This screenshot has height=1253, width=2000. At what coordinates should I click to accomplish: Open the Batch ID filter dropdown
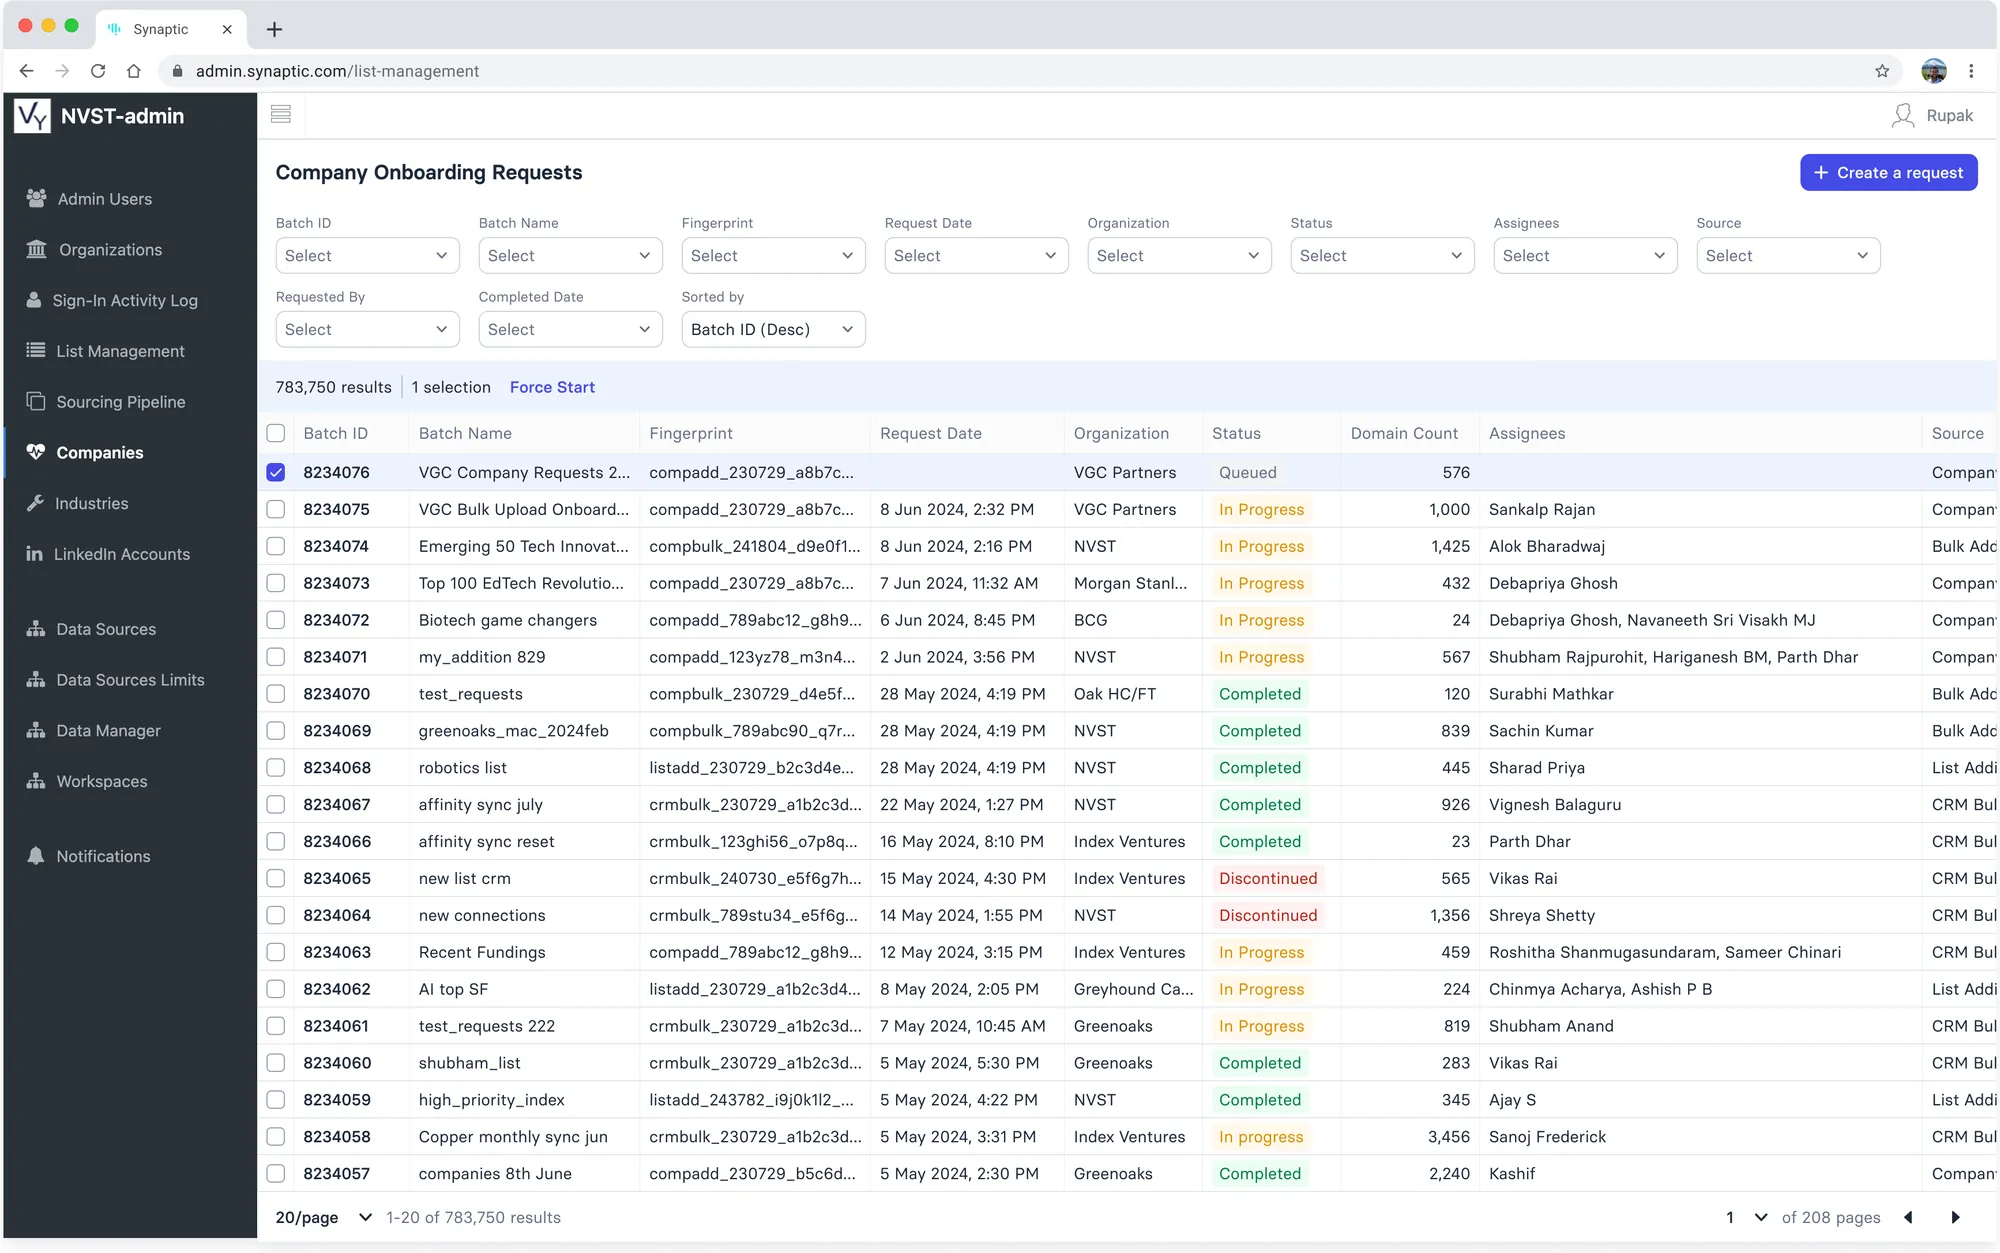[367, 256]
